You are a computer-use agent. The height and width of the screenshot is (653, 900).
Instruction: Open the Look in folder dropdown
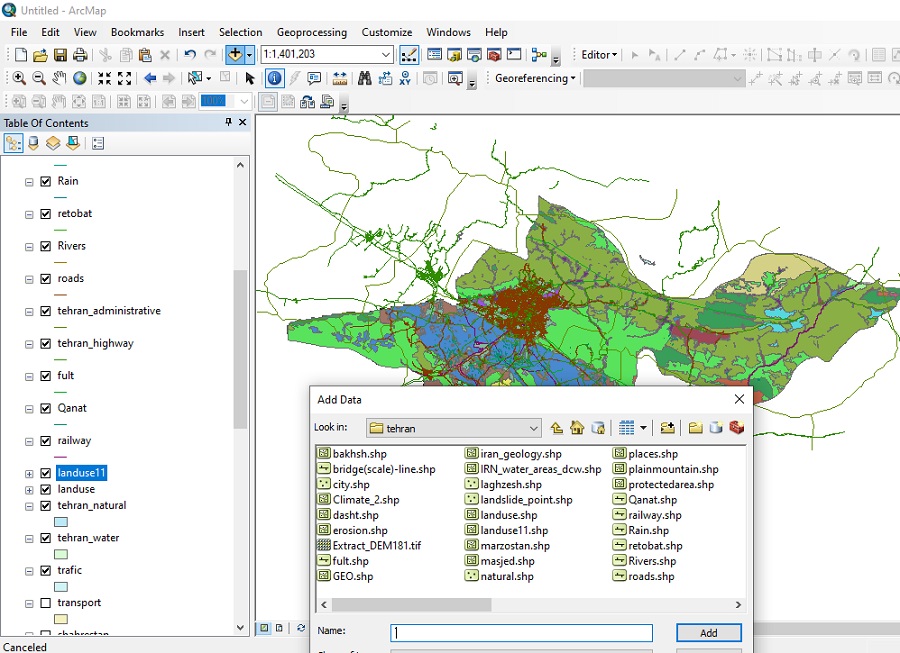tap(533, 428)
